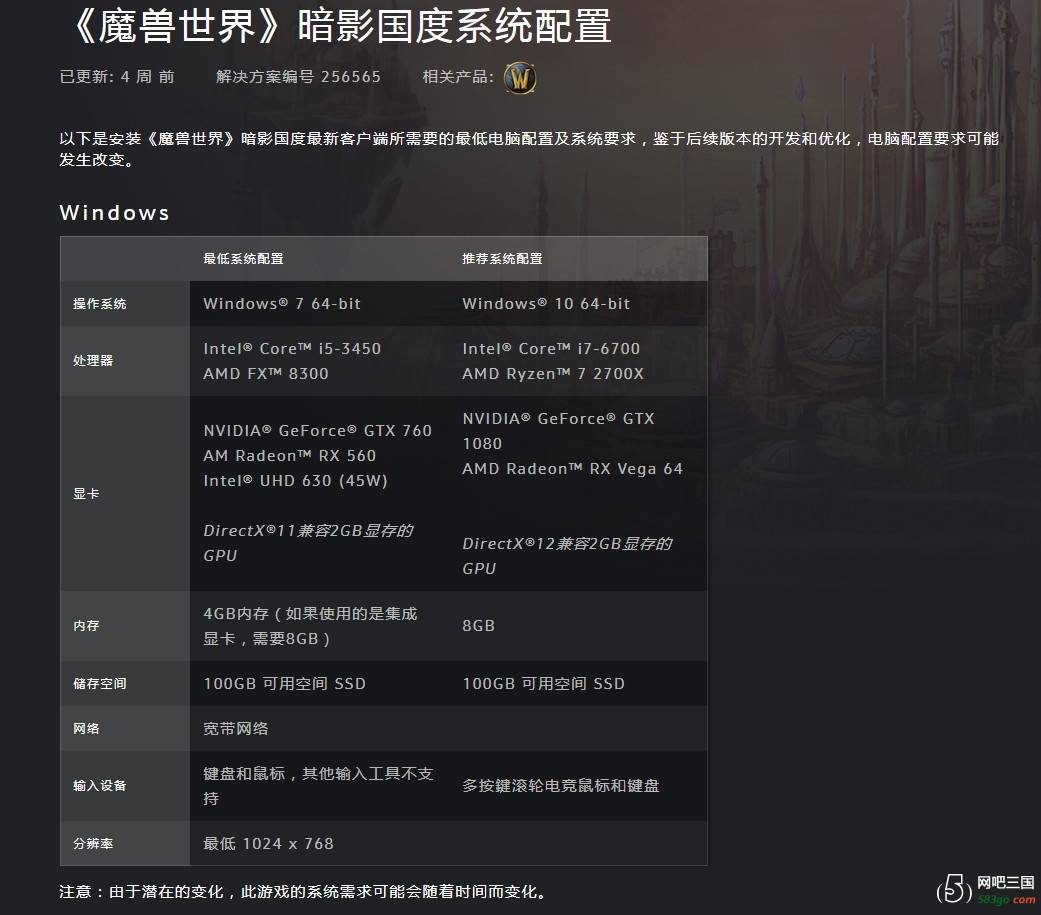Click the World of Warcraft product icon

[520, 78]
